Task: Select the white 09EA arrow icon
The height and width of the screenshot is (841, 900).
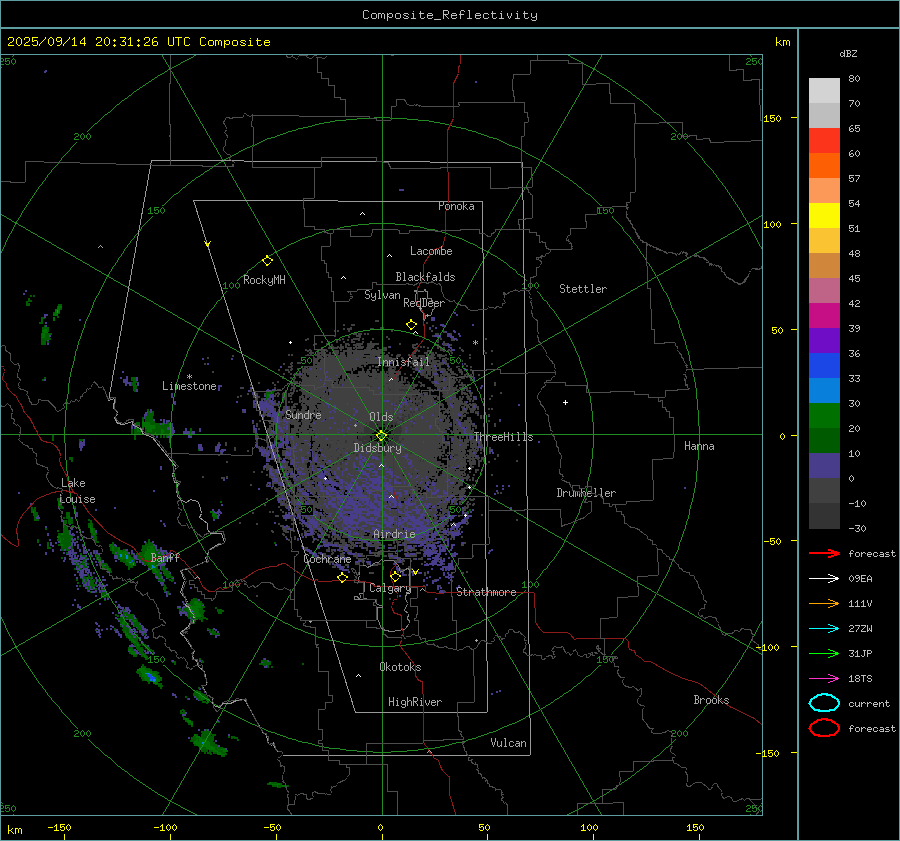Action: 824,579
